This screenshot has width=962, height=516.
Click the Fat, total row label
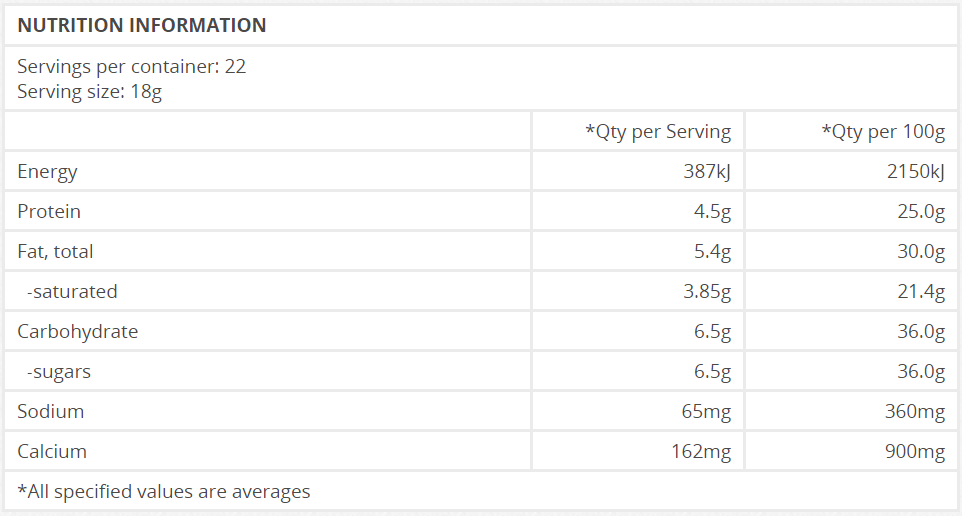tap(55, 251)
